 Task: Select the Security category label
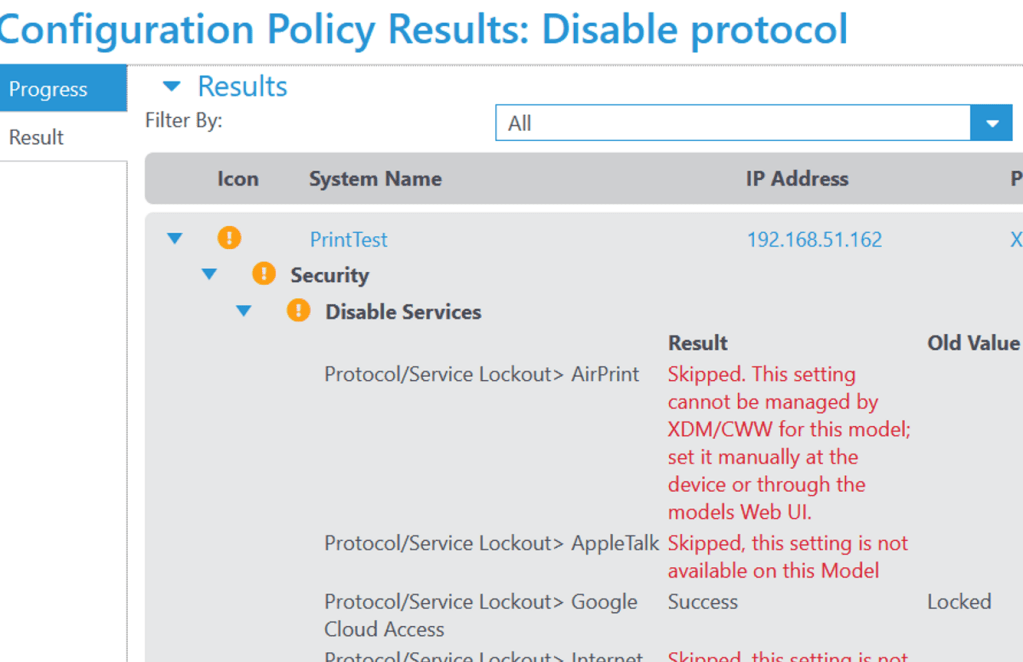tap(329, 275)
